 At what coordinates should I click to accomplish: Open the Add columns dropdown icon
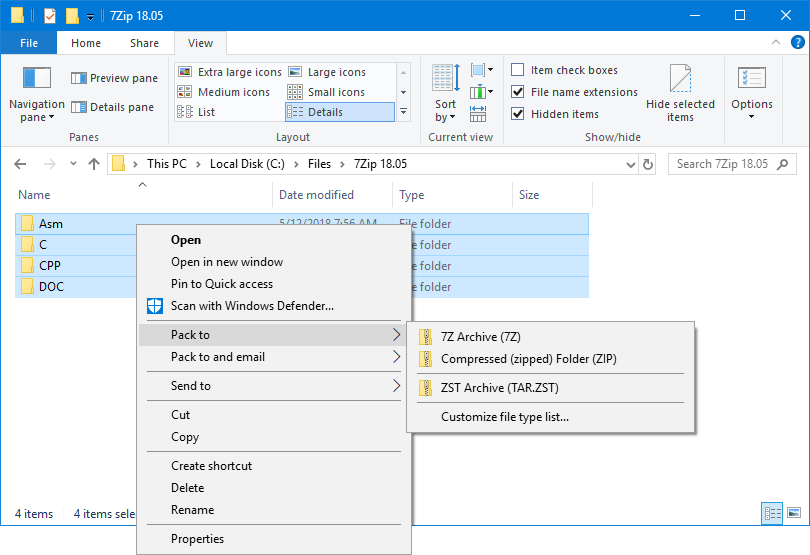[x=481, y=92]
